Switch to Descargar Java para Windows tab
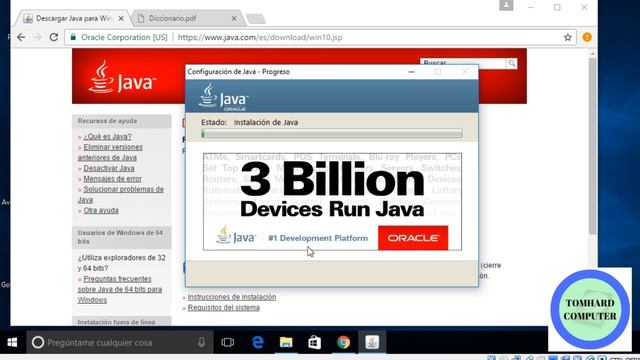Image resolution: width=640 pixels, height=360 pixels. tap(73, 18)
